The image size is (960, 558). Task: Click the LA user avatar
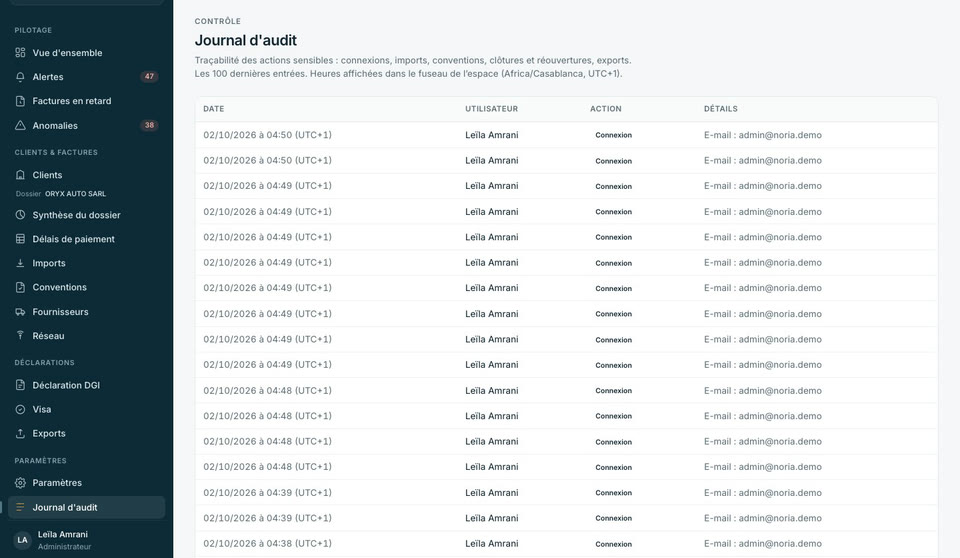23,540
